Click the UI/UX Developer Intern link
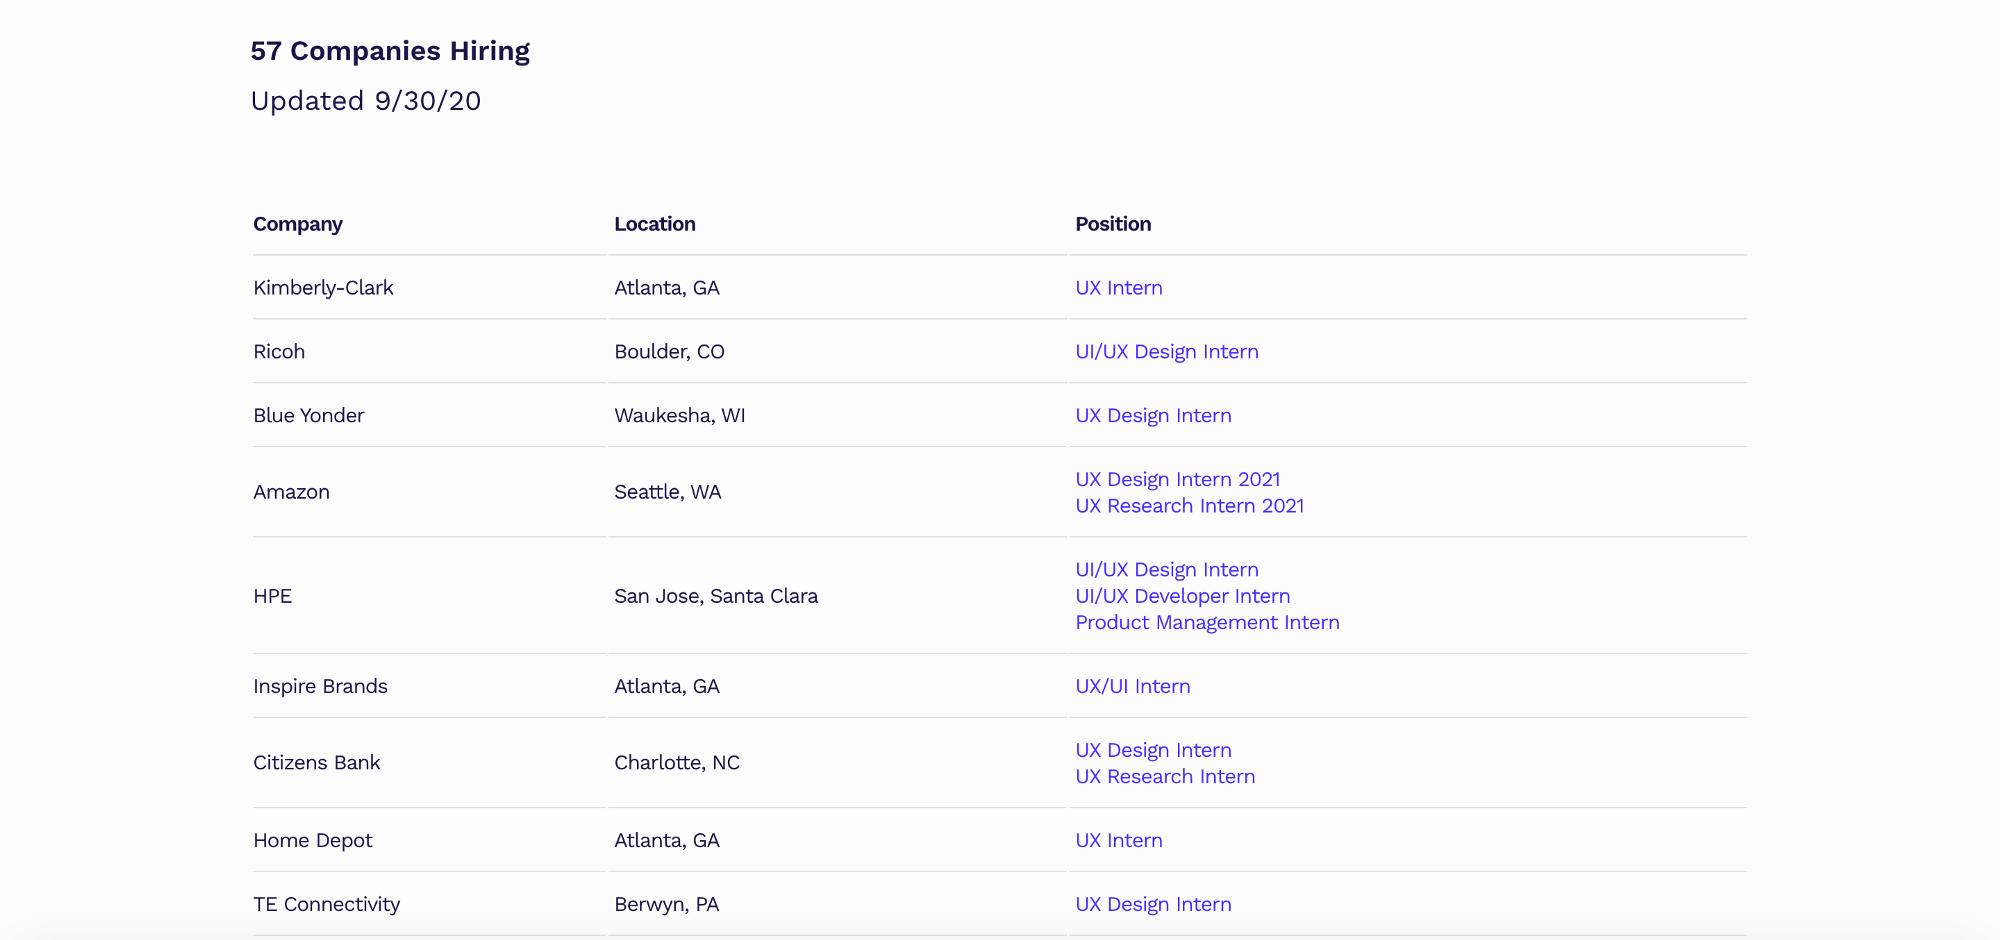The image size is (2000, 940). point(1182,596)
